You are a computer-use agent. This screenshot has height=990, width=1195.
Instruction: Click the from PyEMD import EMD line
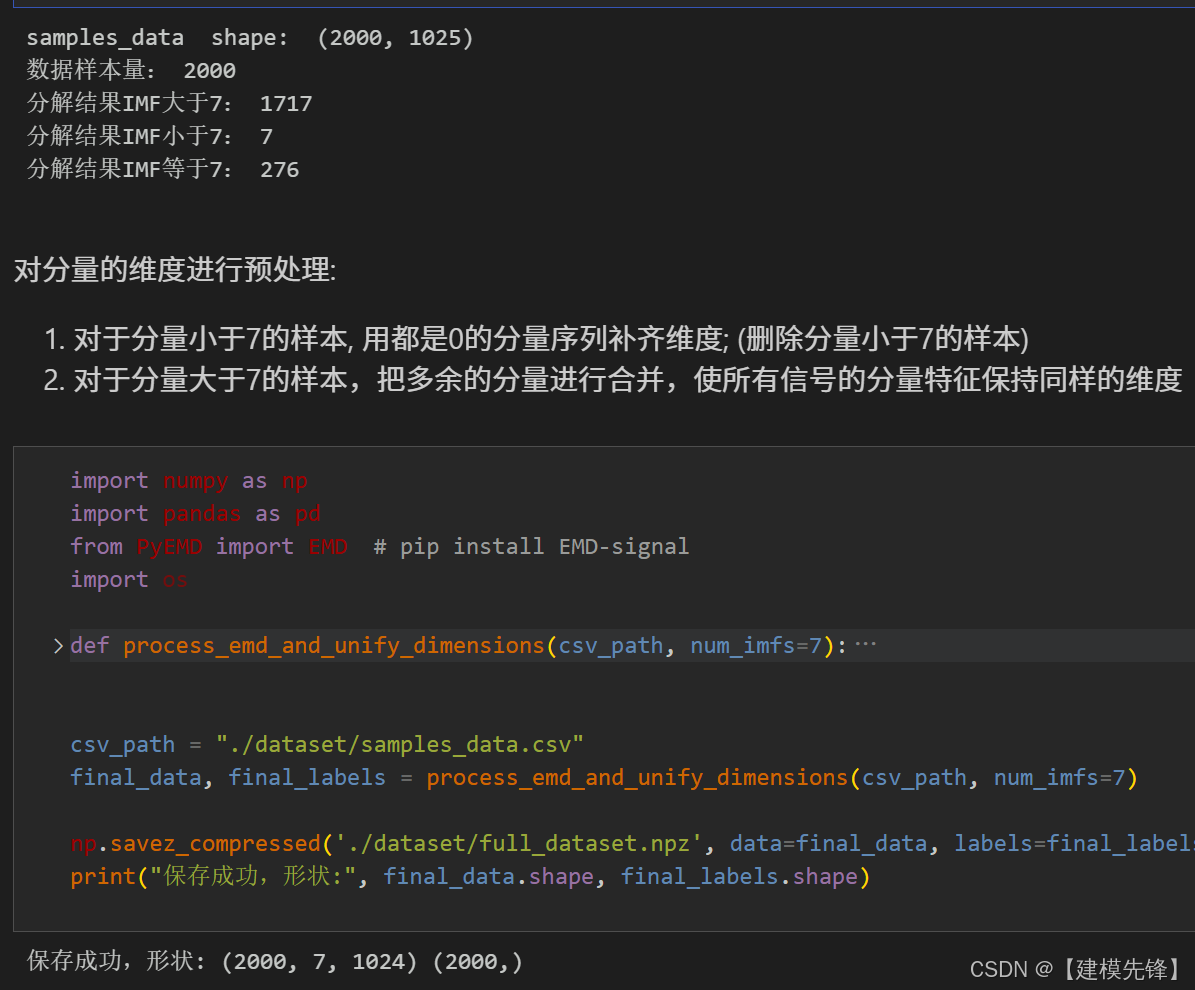click(x=209, y=546)
